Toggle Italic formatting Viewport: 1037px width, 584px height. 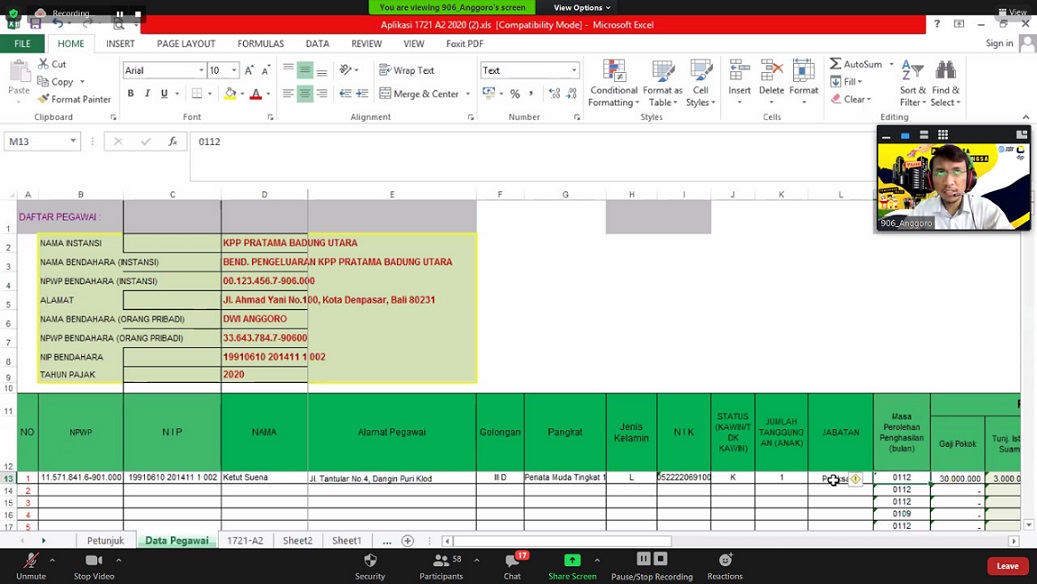coord(147,94)
